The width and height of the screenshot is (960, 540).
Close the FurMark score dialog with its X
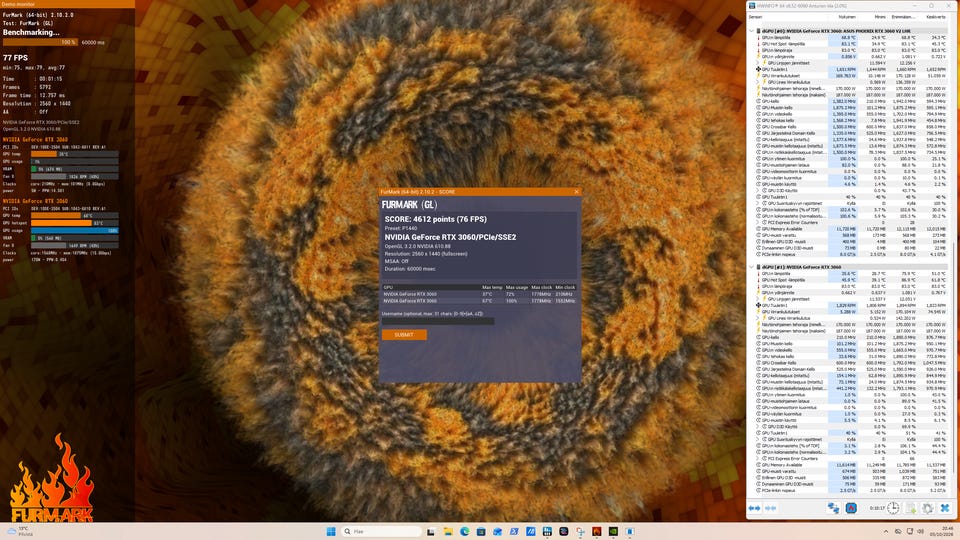point(576,192)
